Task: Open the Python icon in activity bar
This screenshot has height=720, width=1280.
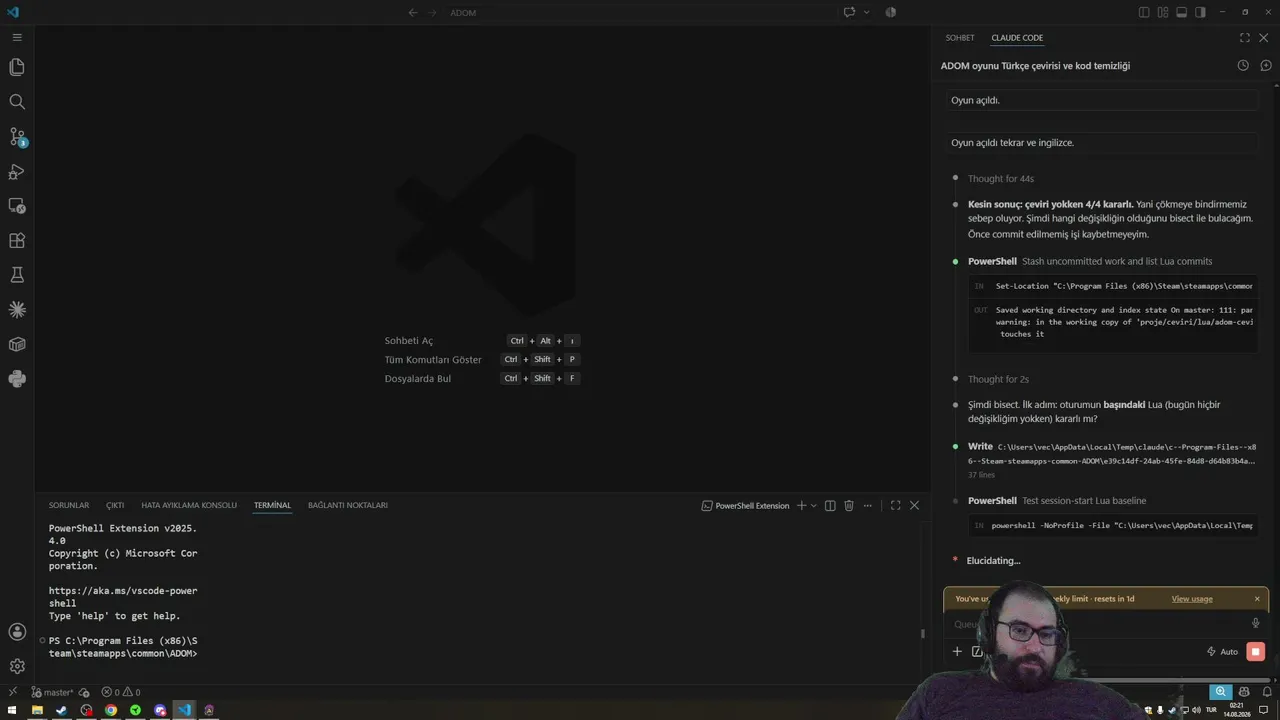Action: point(17,379)
